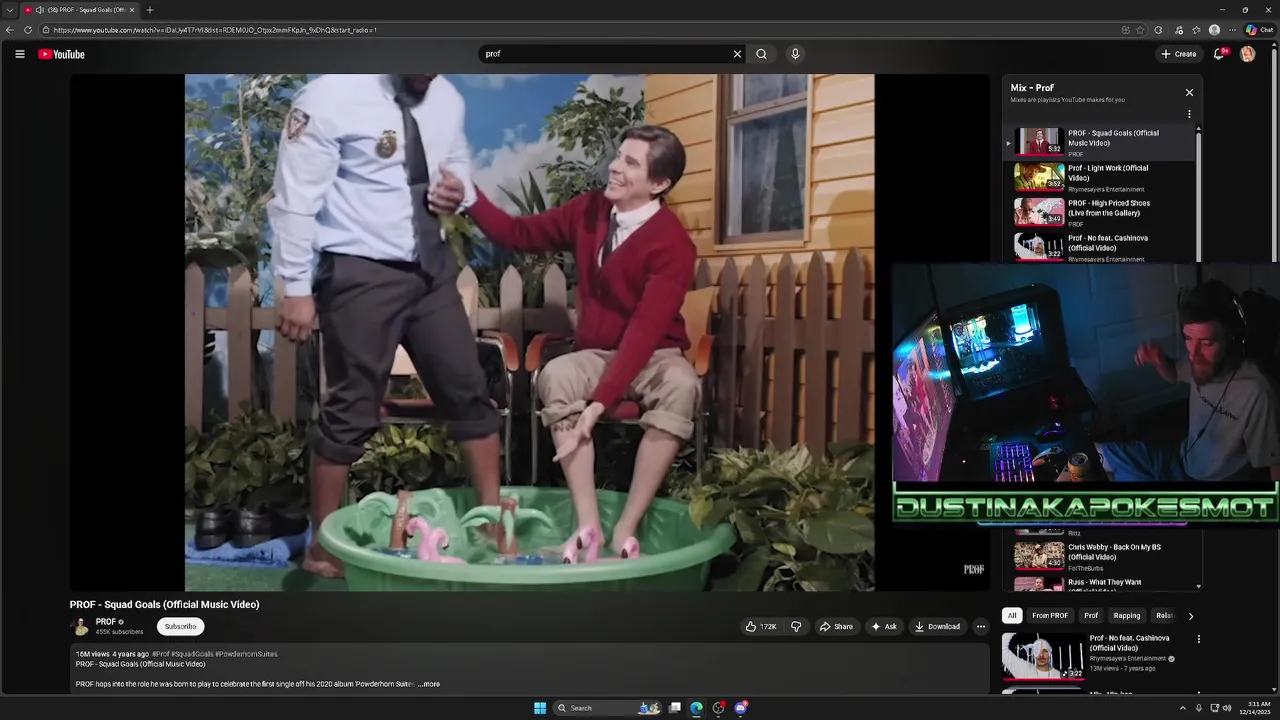1280x720 pixels.
Task: Favorite this page with star icon
Action: coord(1140,30)
